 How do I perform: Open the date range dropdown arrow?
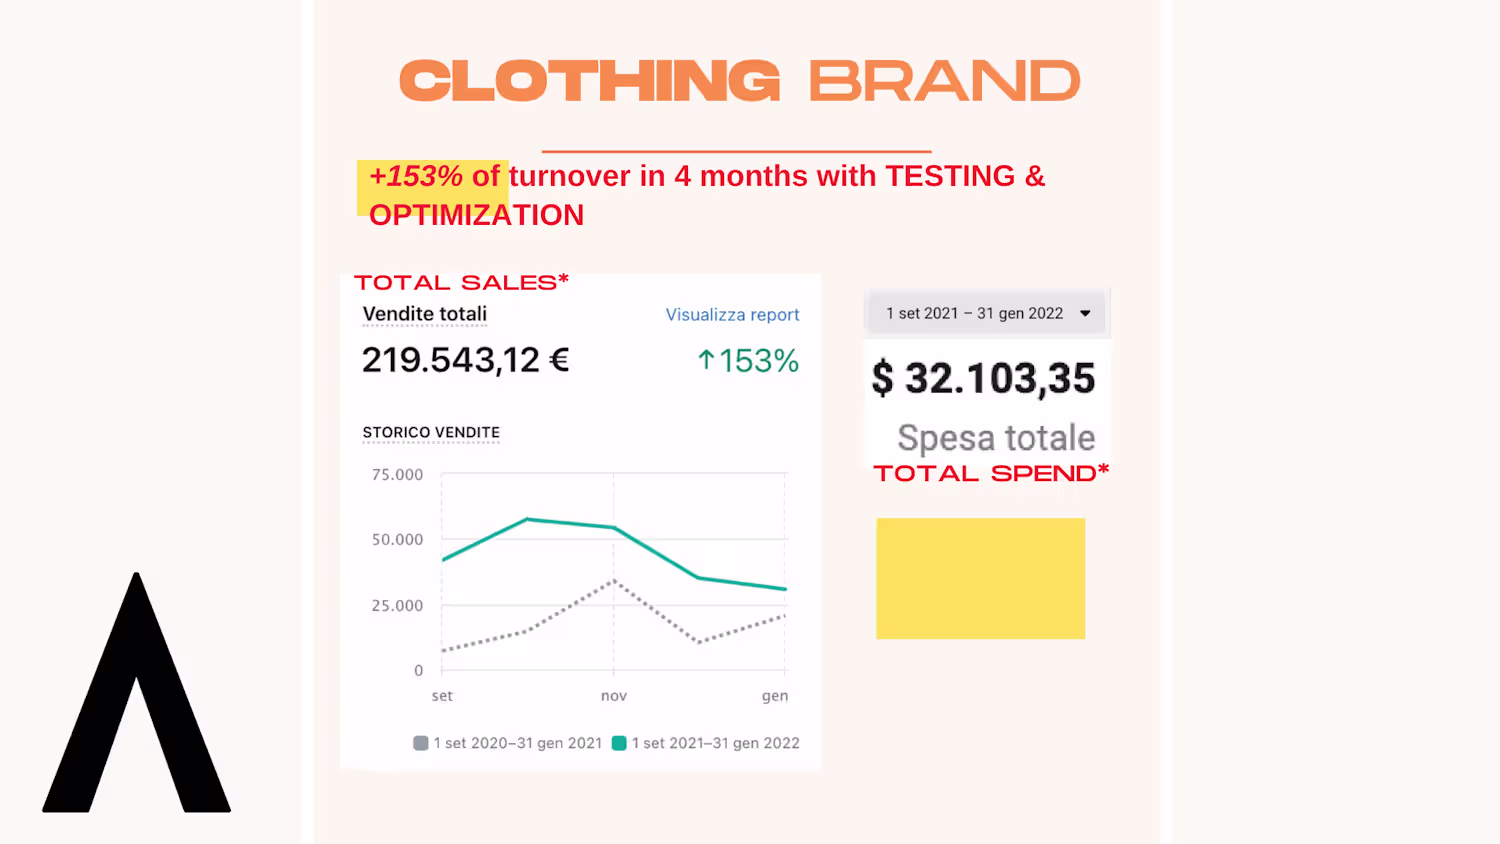click(1085, 314)
